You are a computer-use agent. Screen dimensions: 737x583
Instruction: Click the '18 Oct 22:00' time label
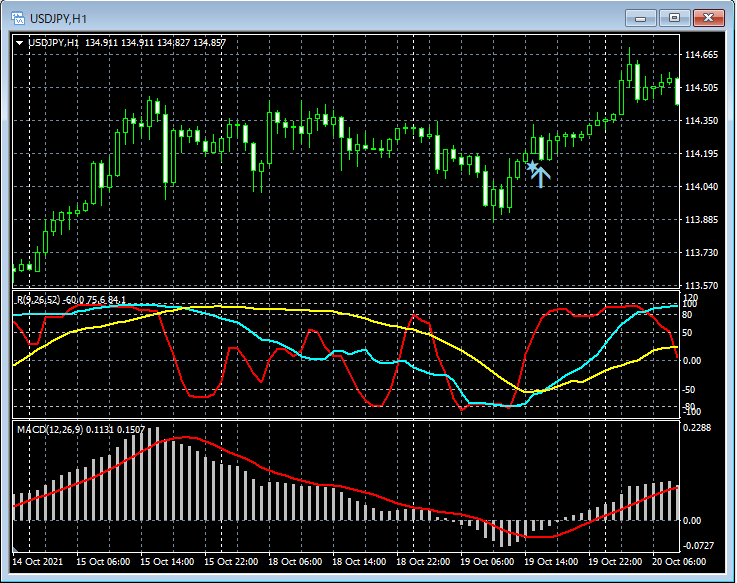click(x=423, y=562)
